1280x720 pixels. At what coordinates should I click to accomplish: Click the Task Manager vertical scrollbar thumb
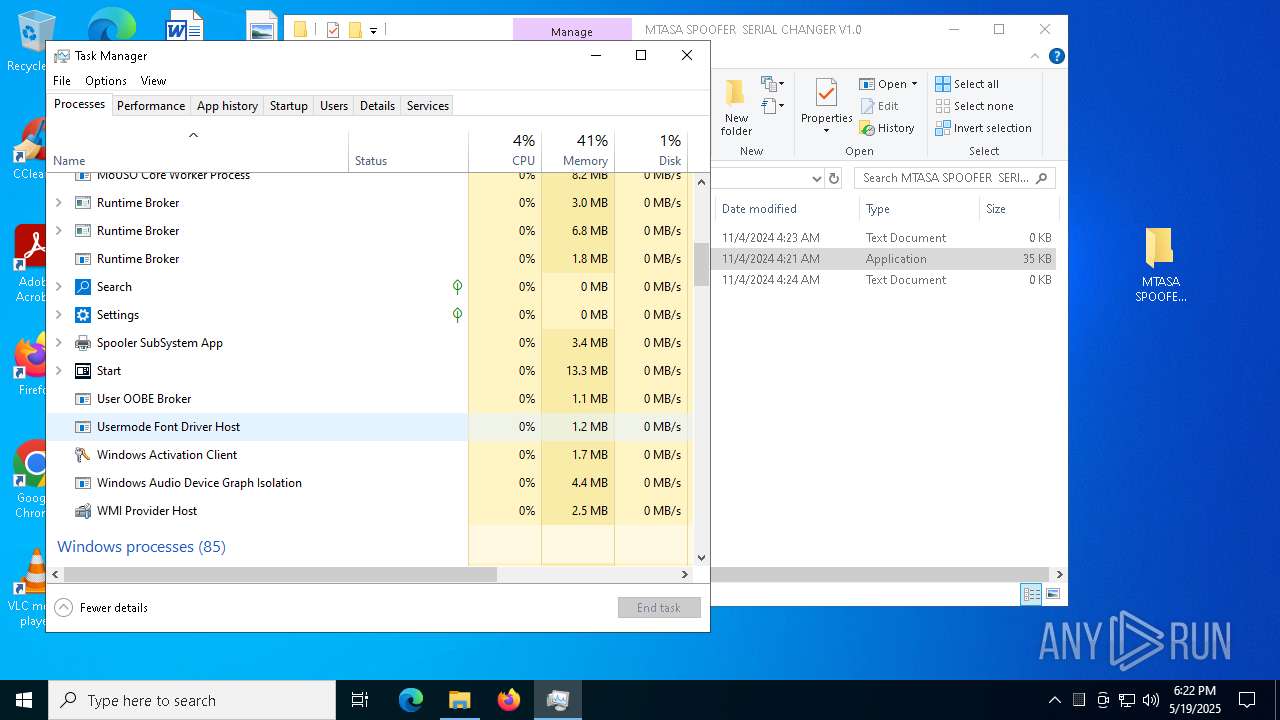pos(701,265)
